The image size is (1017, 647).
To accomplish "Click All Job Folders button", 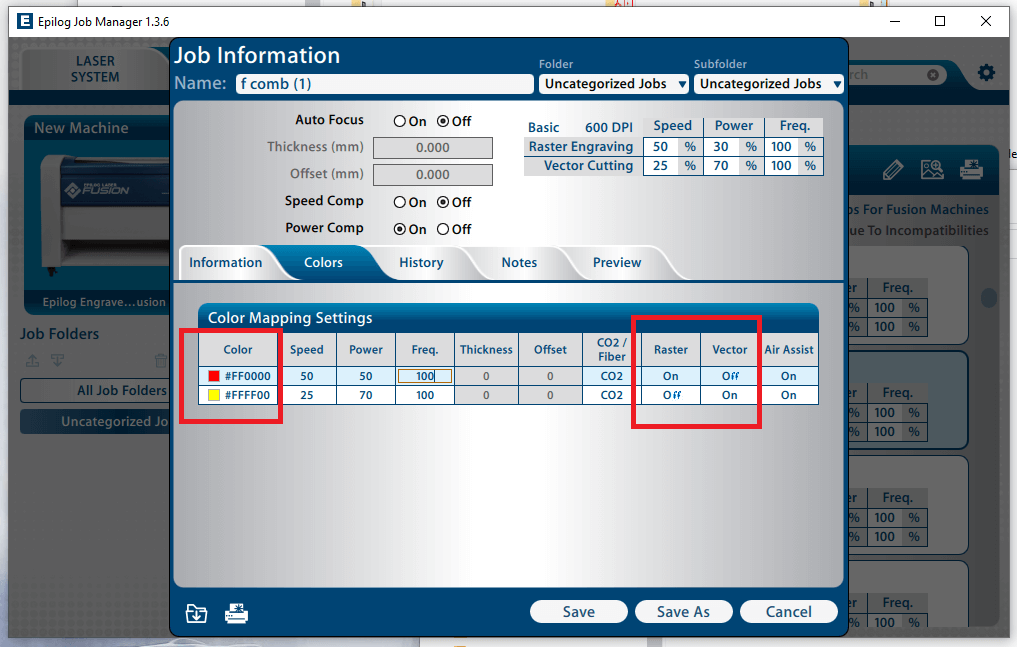I will (95, 391).
